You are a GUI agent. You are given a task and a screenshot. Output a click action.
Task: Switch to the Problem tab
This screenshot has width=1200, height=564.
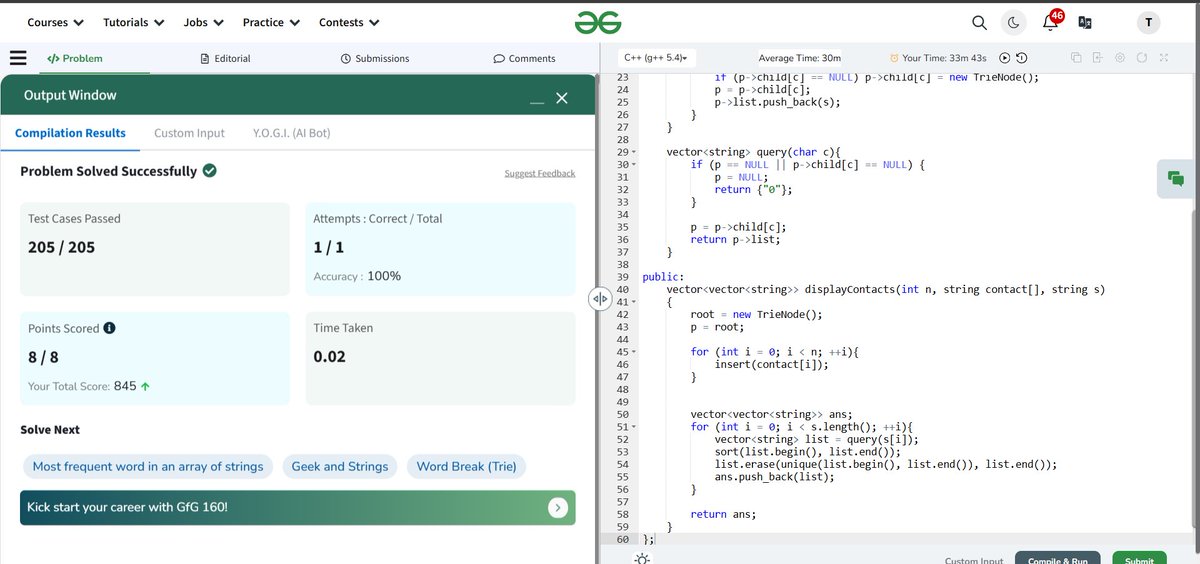(x=75, y=58)
